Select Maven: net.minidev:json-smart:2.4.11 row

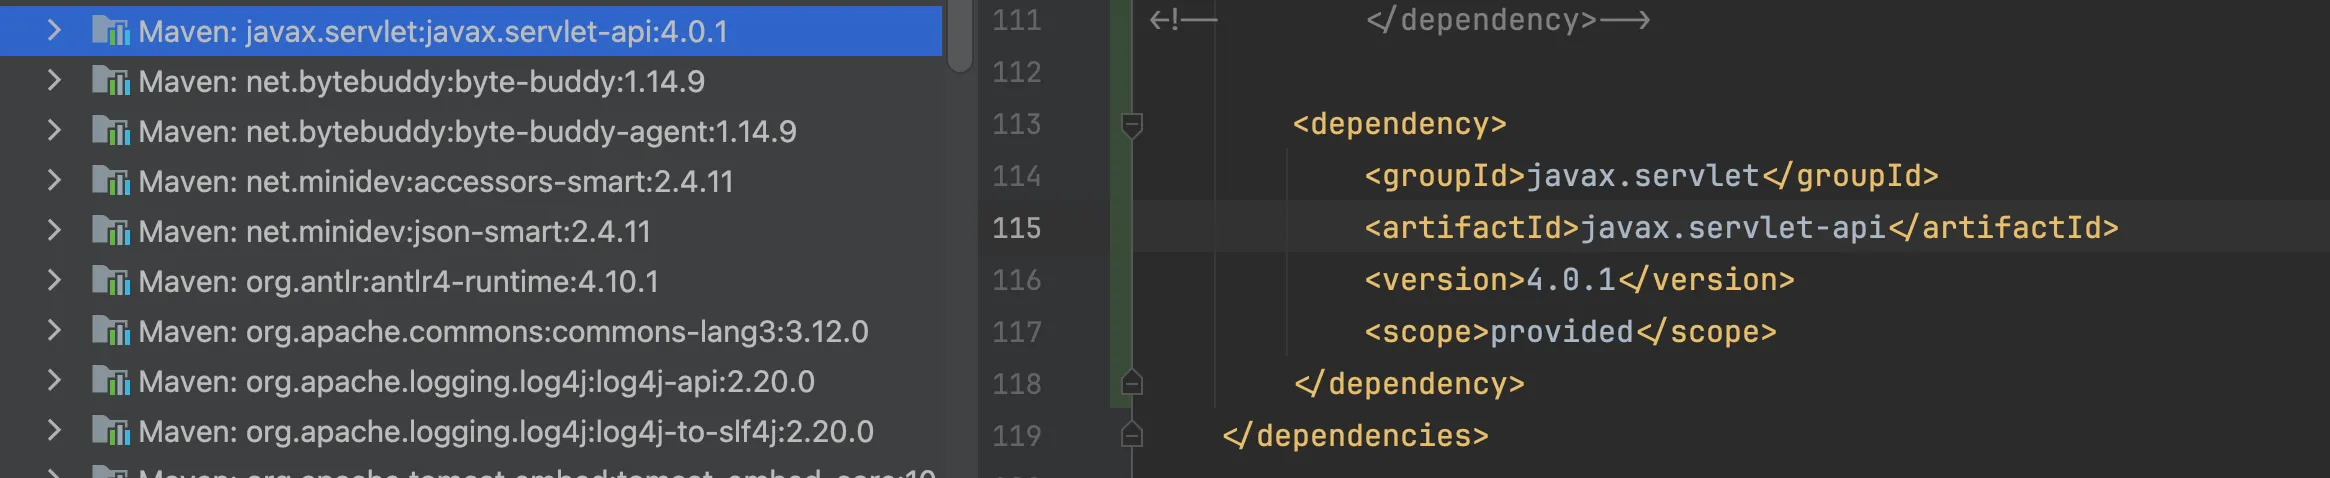click(471, 231)
